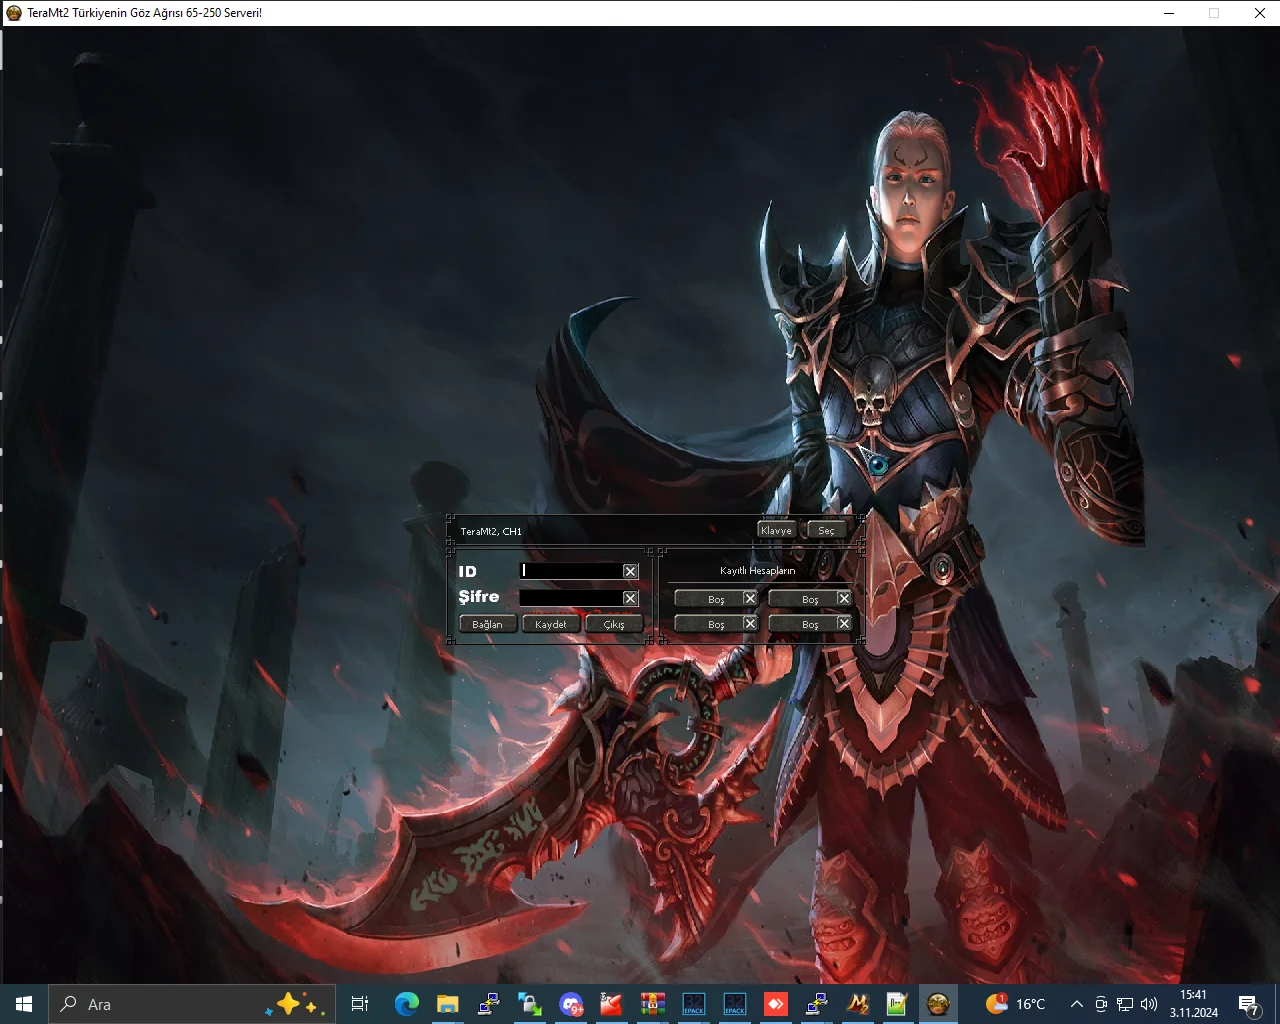
Task: Delete the upper-left saved account slot via X
Action: point(750,599)
